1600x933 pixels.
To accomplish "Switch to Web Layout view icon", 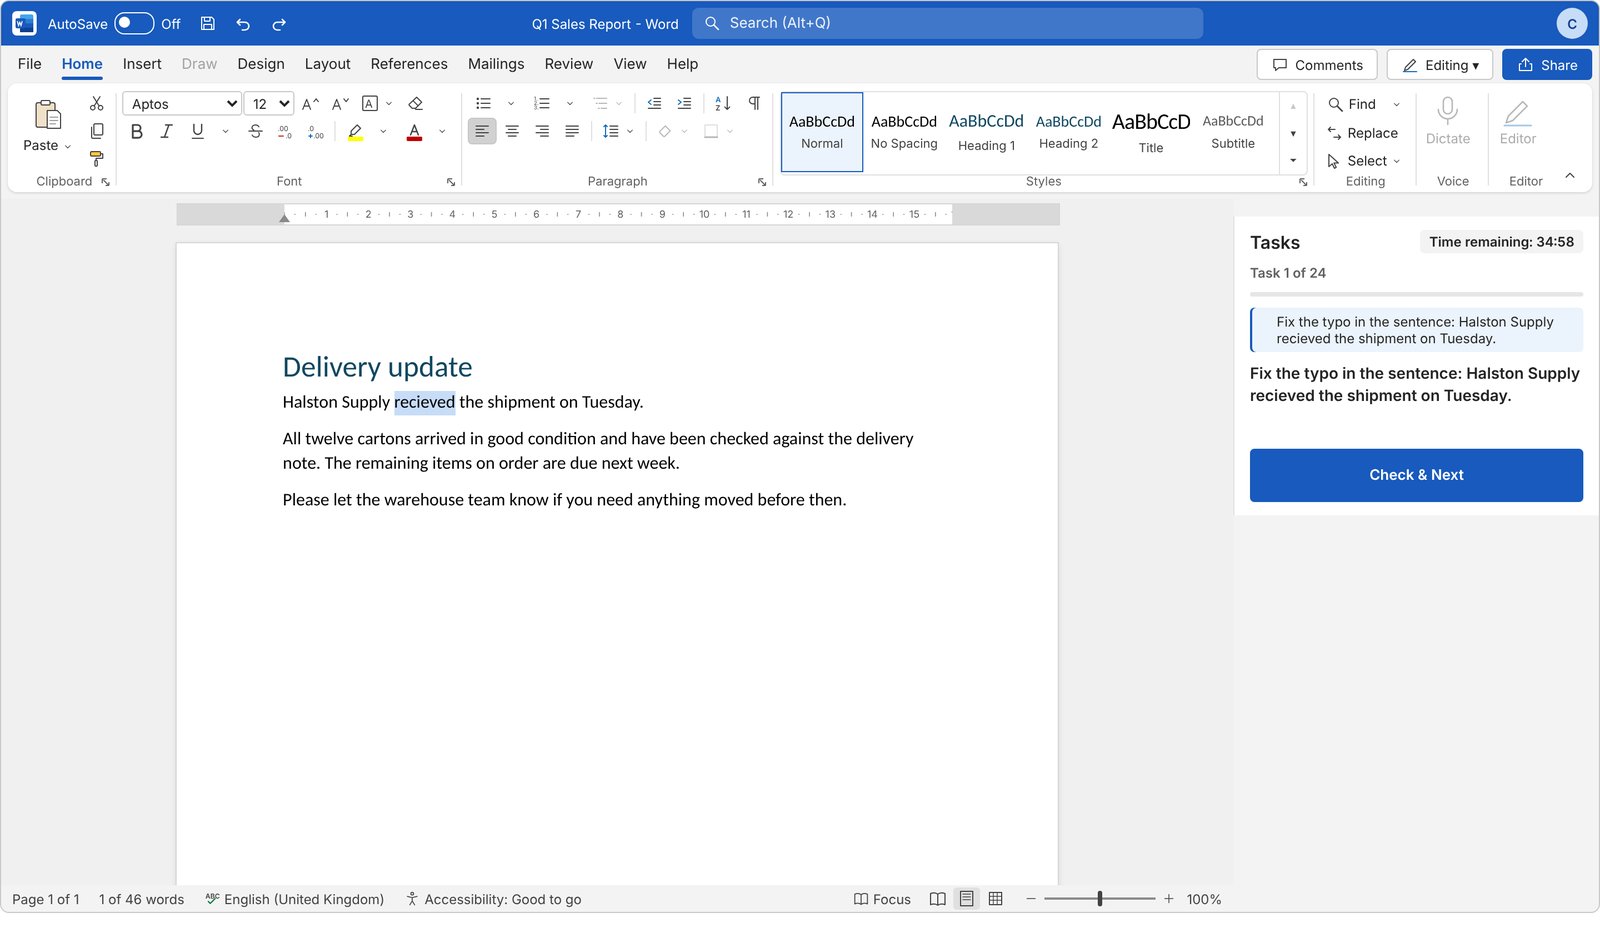I will [x=995, y=899].
